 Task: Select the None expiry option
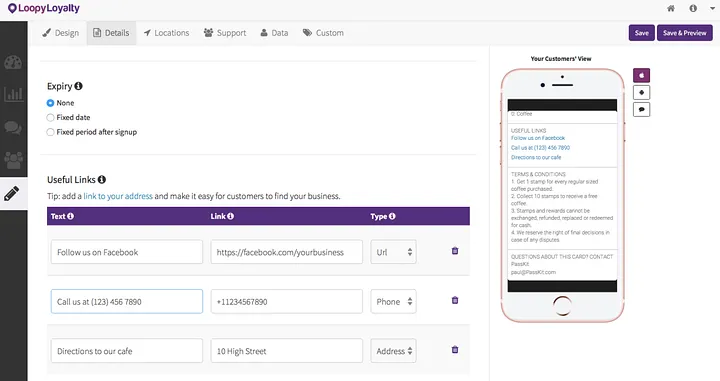point(51,103)
